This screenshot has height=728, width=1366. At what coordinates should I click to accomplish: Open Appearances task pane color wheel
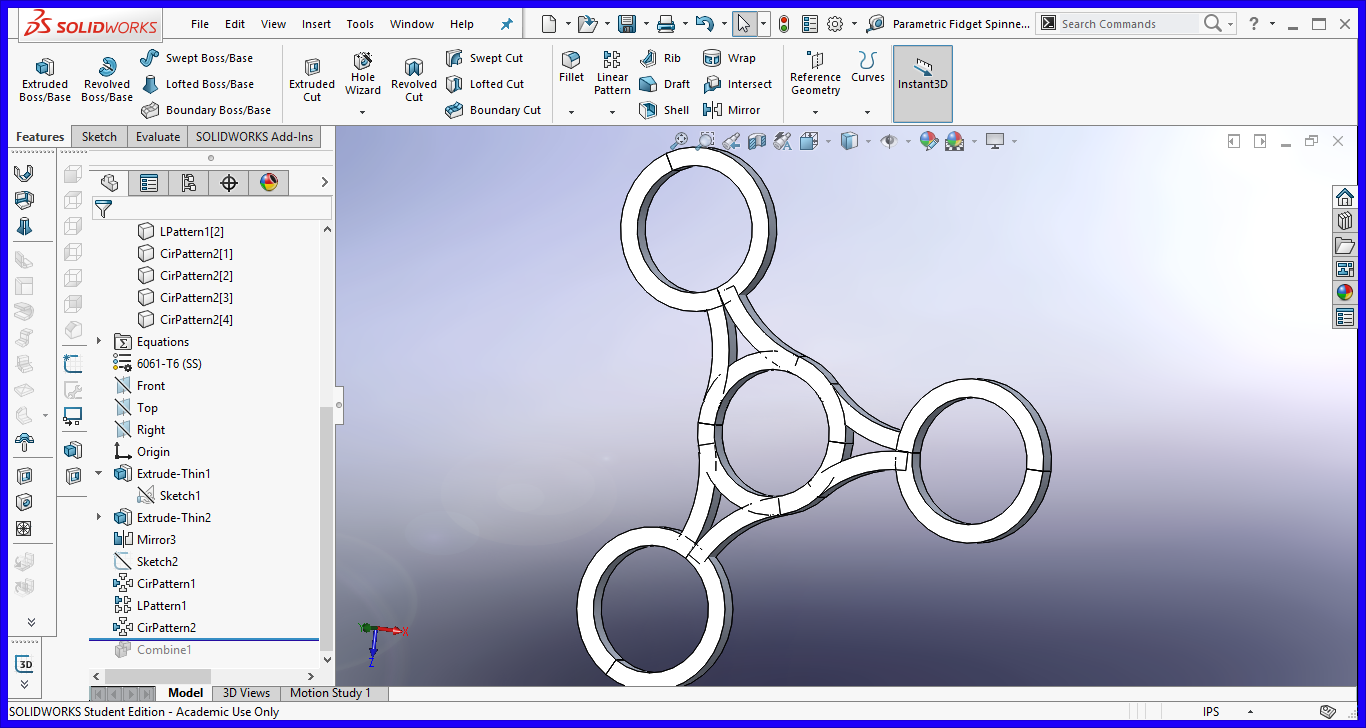[x=1345, y=293]
